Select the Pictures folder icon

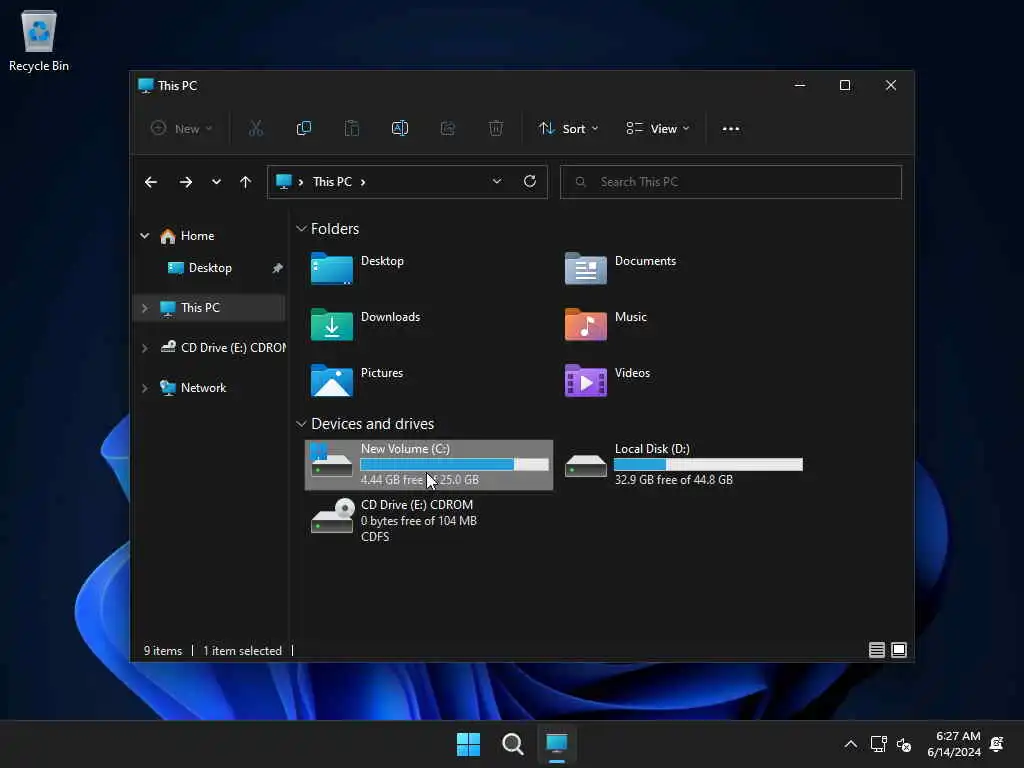click(332, 380)
